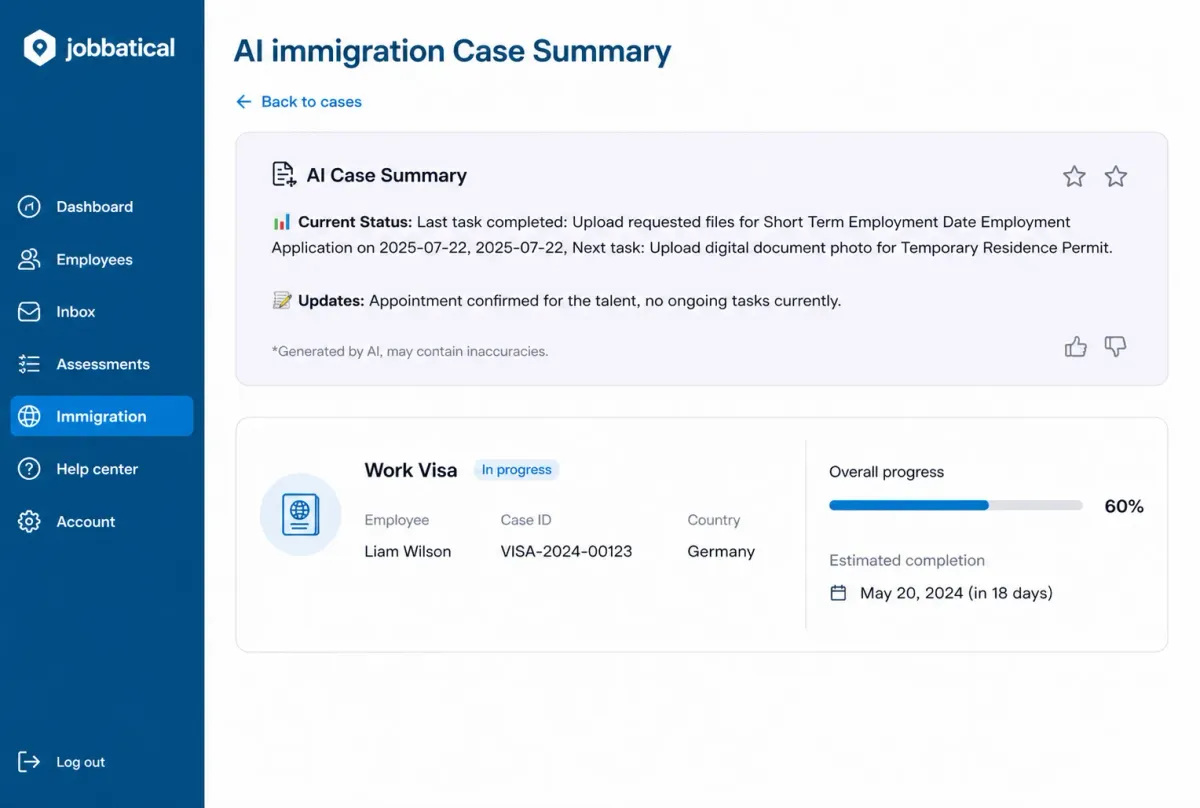Click the Current Status label
Viewport: 1200px width, 808px height.
coord(355,222)
